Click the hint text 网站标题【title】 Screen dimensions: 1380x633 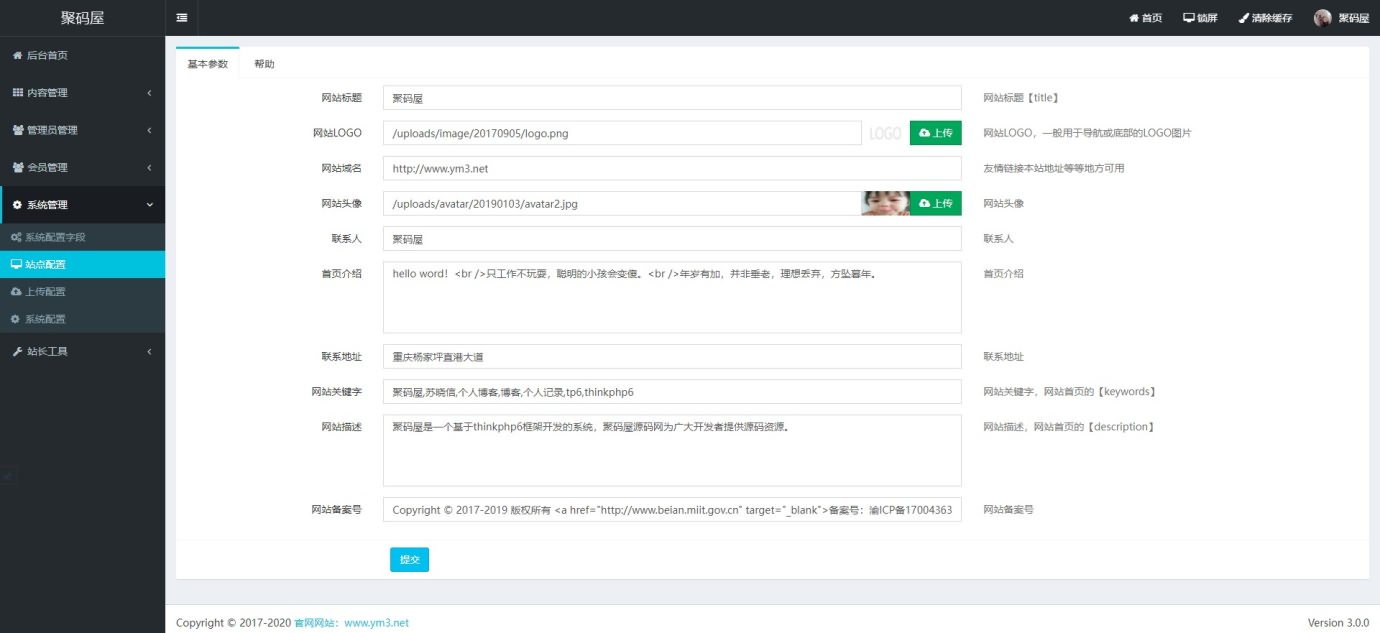tap(1021, 98)
